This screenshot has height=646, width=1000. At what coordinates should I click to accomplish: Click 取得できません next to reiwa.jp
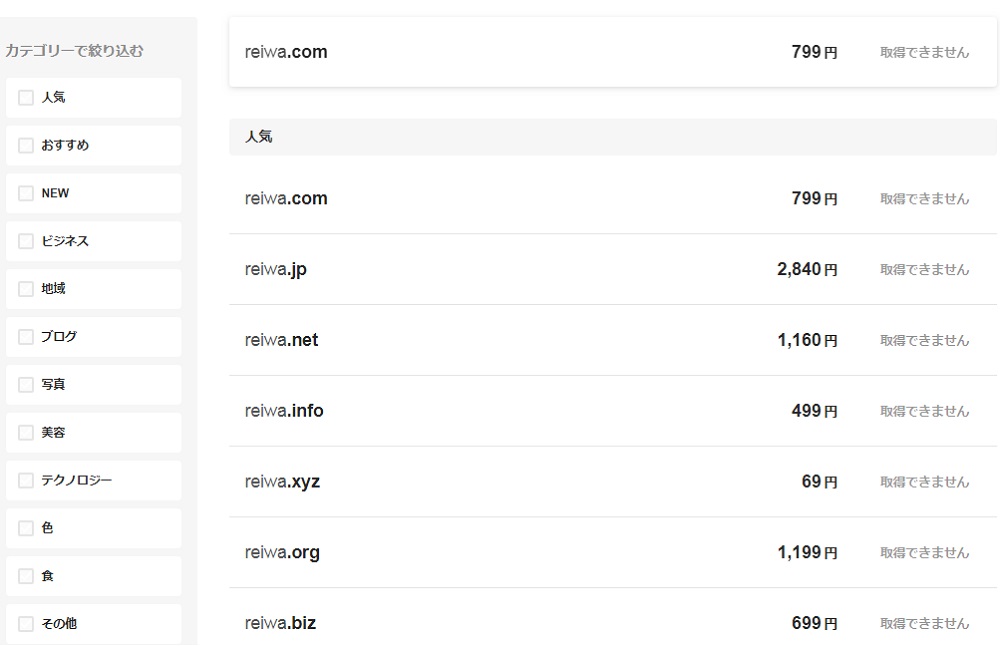pyautogui.click(x=924, y=270)
